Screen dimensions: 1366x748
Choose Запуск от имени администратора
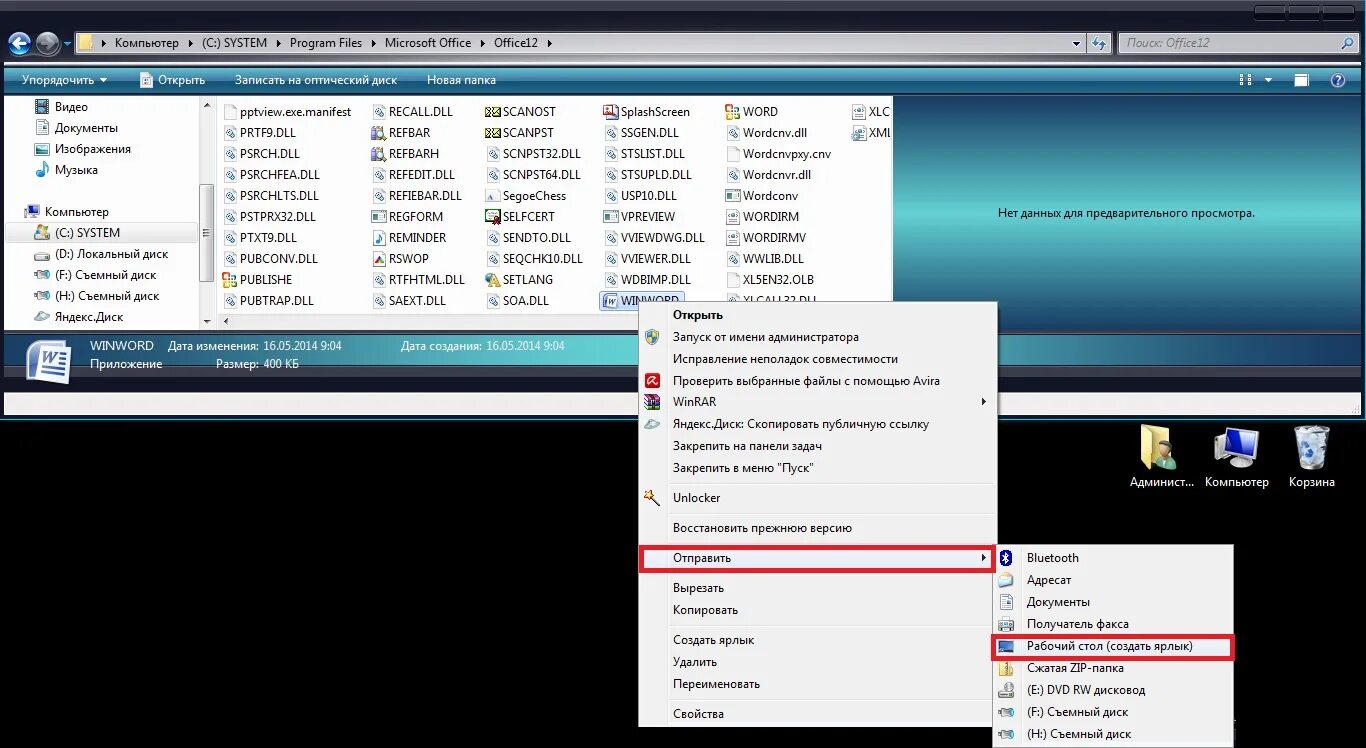[x=818, y=337]
